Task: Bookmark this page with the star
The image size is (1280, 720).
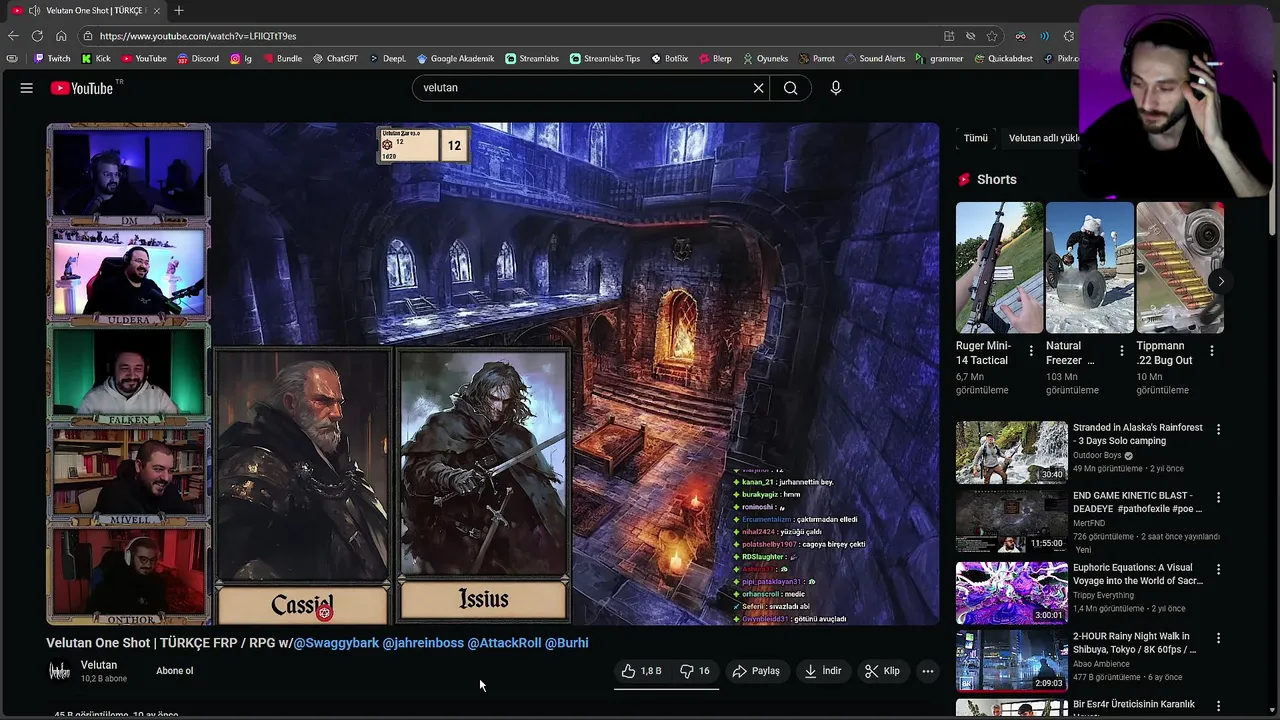Action: (992, 36)
